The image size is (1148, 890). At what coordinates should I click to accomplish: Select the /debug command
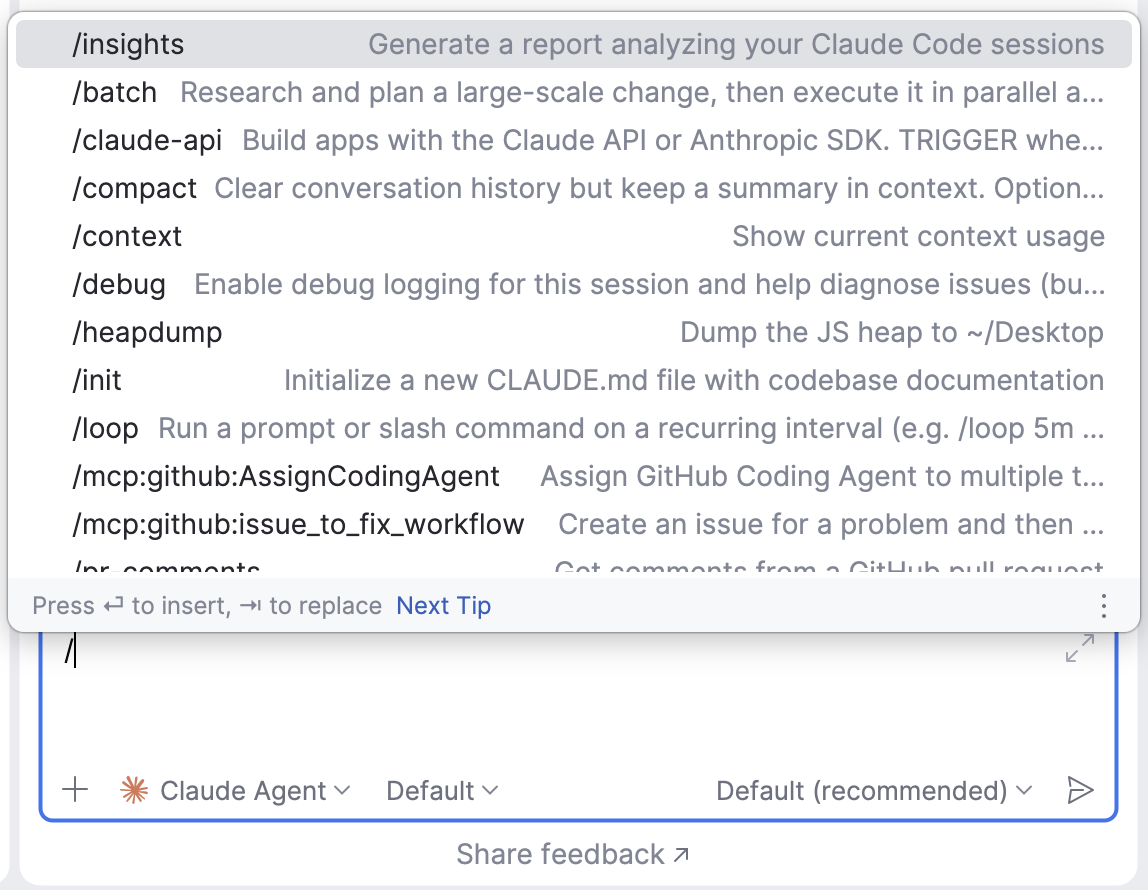pyautogui.click(x=119, y=285)
